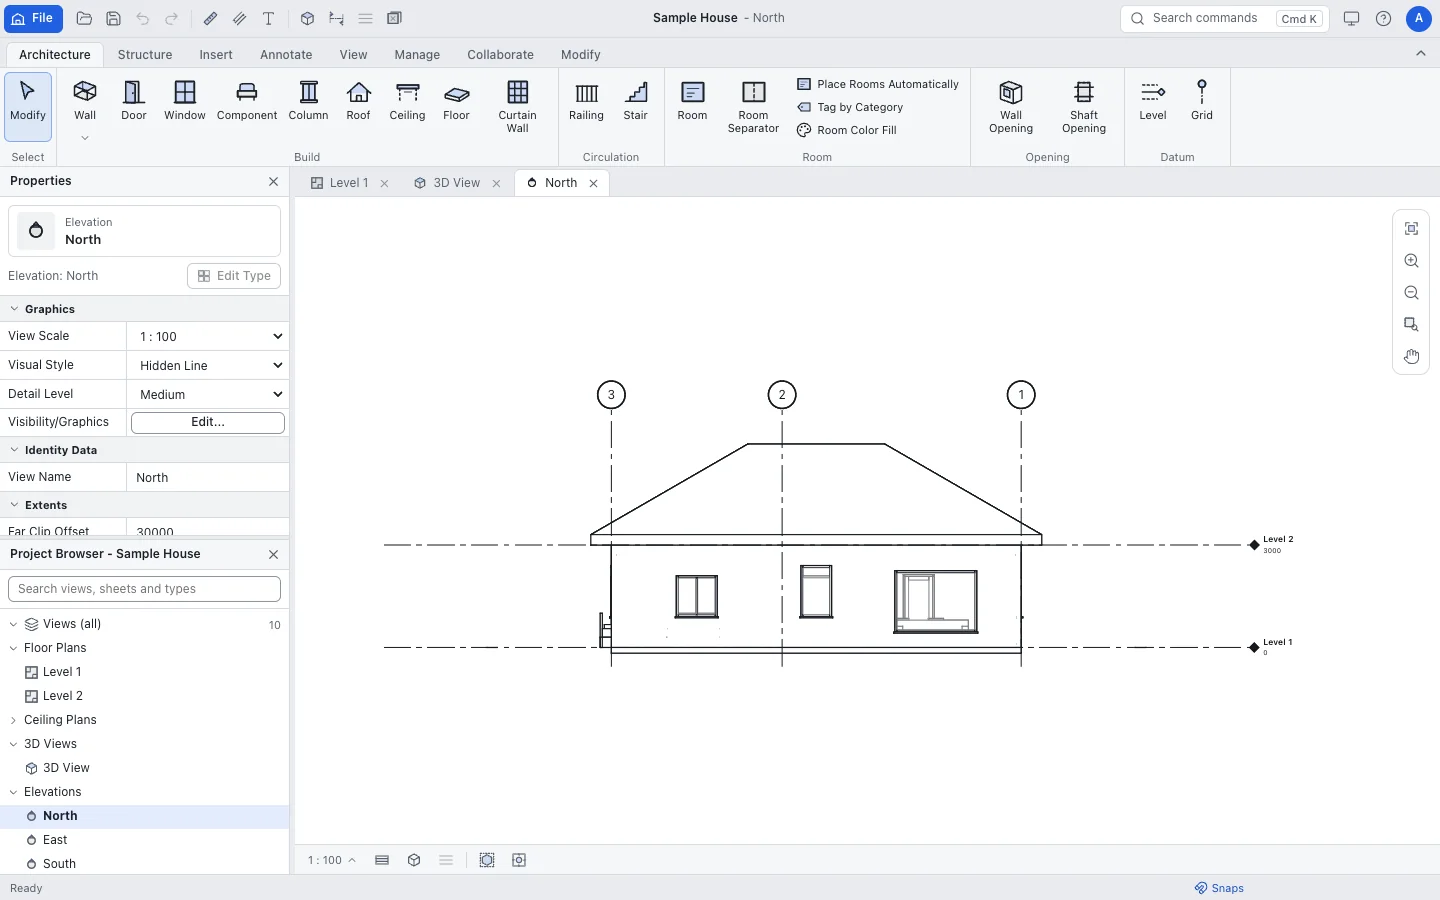The image size is (1440, 900).
Task: Collapse the Elevations tree node
Action: pyautogui.click(x=14, y=792)
